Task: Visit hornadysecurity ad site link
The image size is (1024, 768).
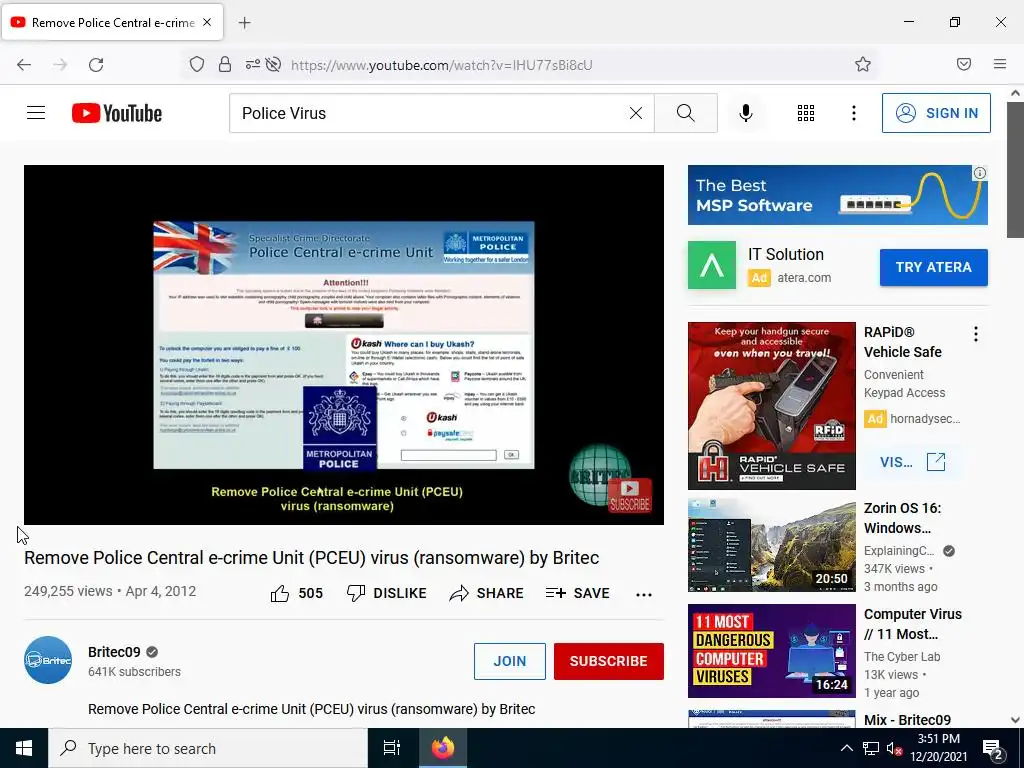Action: [912, 462]
